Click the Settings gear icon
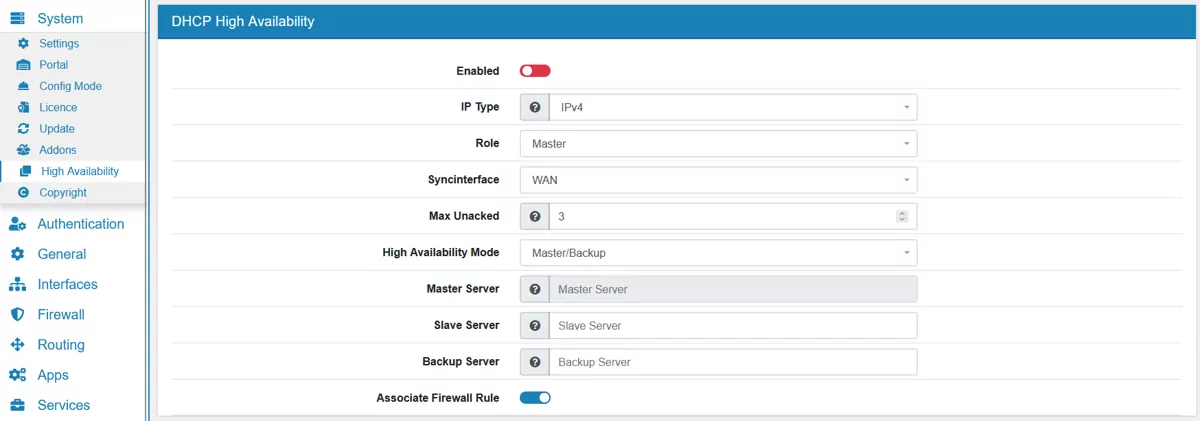Screen dimensions: 1200x421 [24, 44]
